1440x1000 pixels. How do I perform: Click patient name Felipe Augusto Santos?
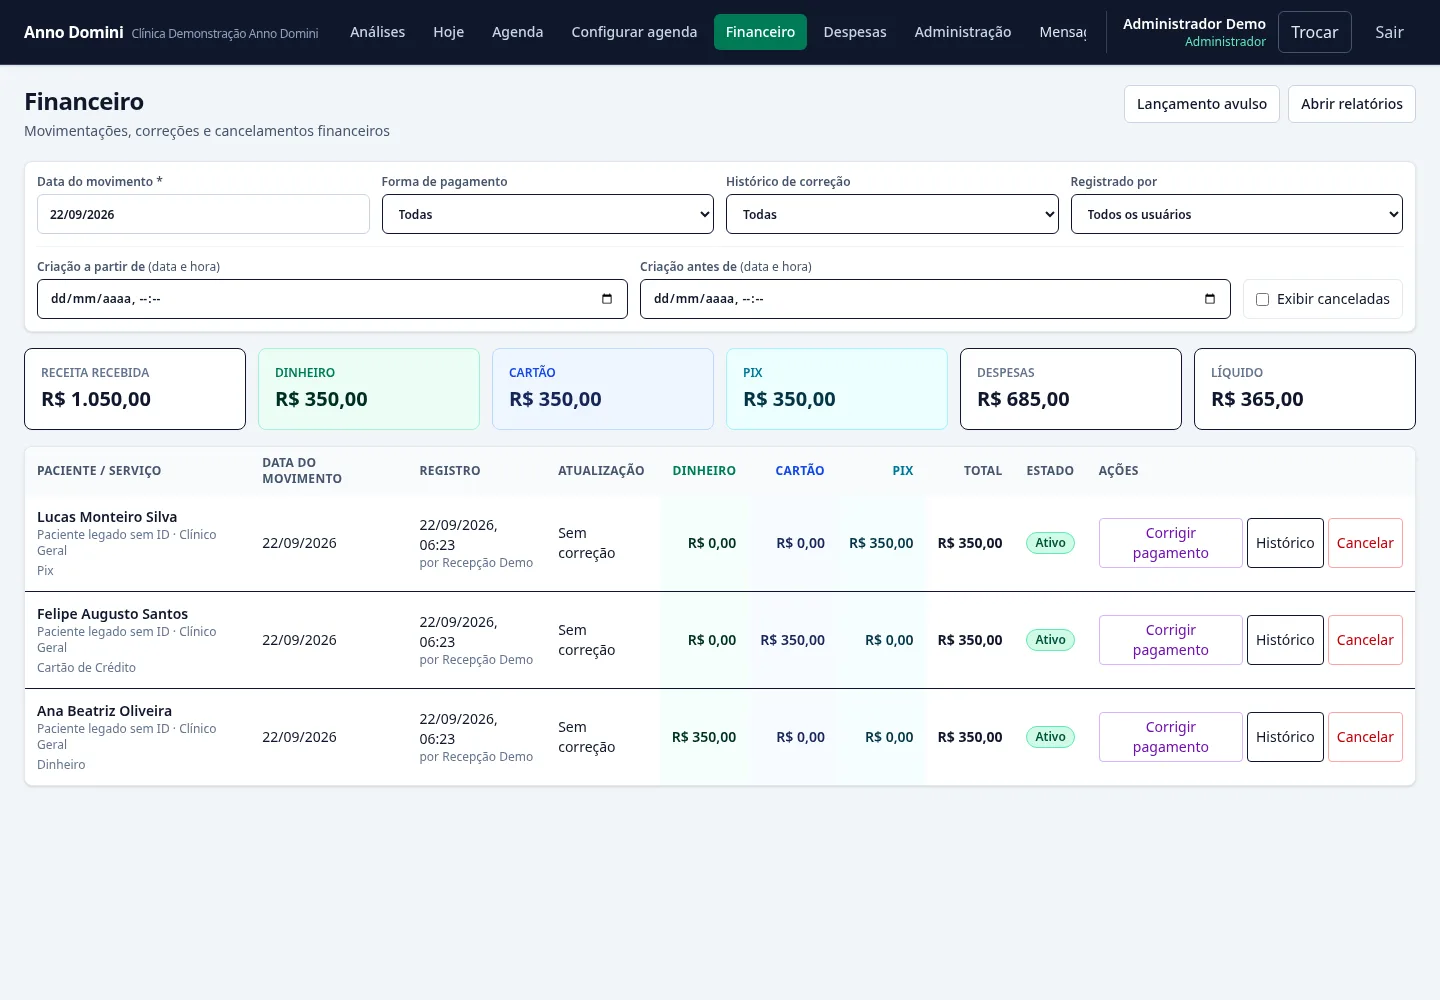point(112,614)
